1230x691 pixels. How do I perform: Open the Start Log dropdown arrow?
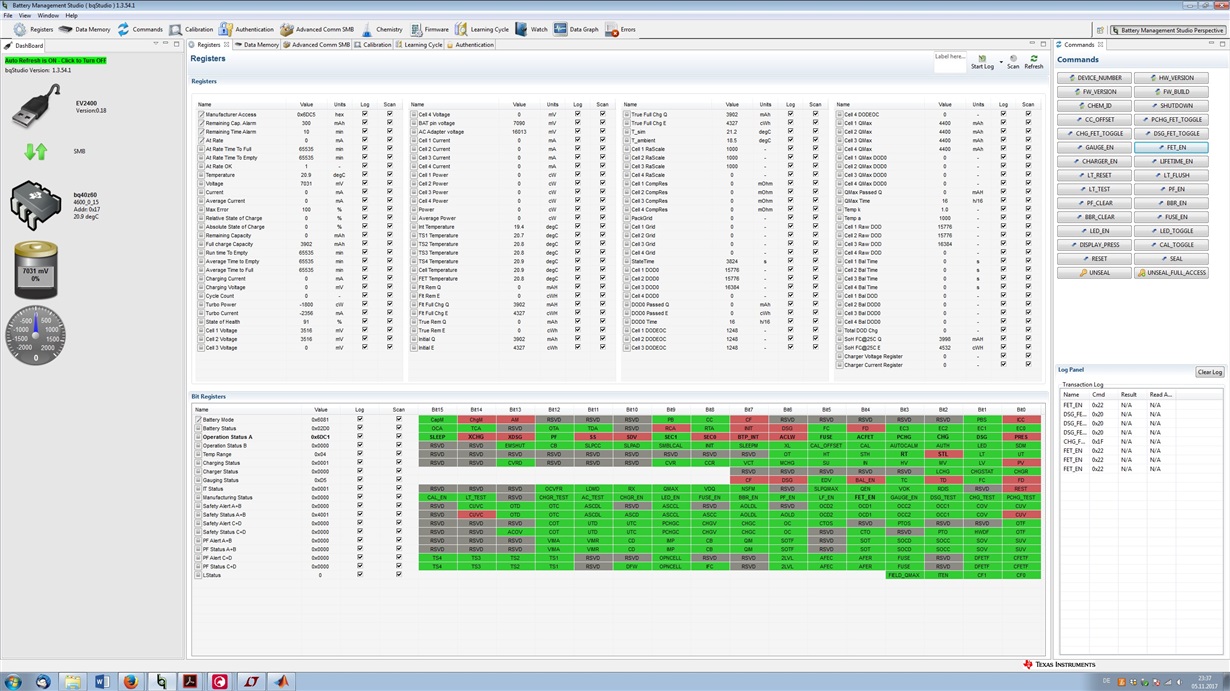coord(1001,62)
